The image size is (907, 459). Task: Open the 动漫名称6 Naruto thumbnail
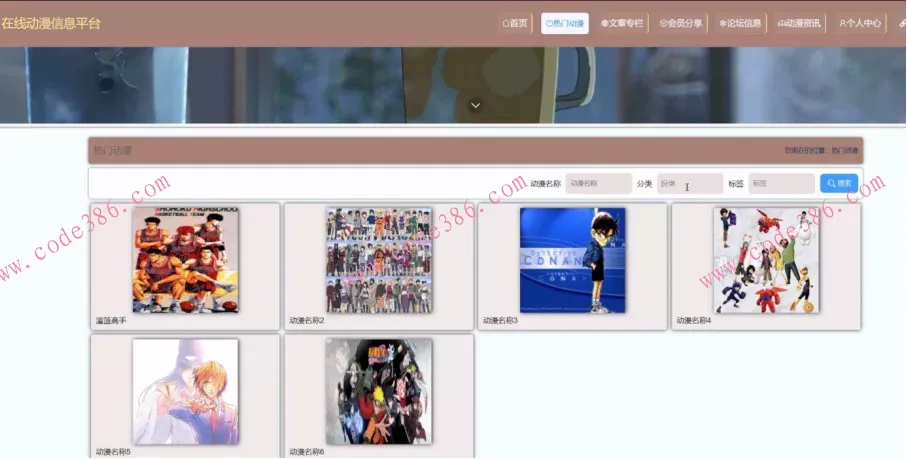[x=379, y=391]
